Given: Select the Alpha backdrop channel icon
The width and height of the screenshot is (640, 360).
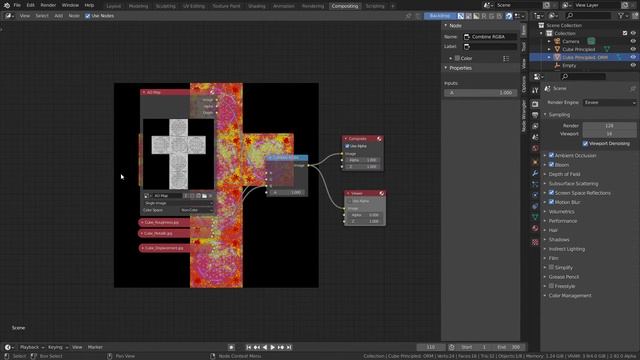Looking at the screenshot, I should [x=476, y=16].
